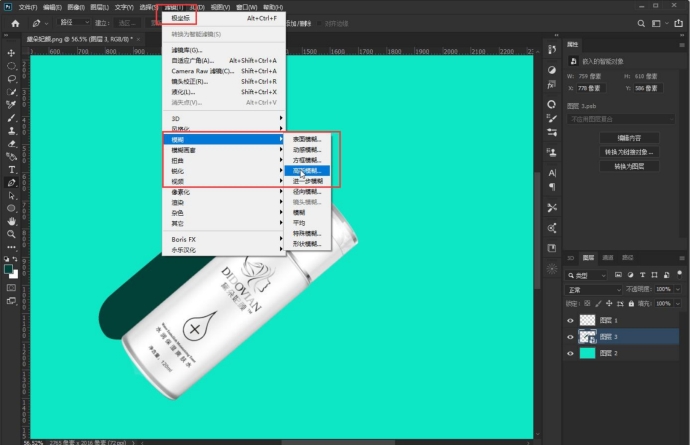Screen dimensions: 690x445
Task: Click the background color swatch
Action: tap(15, 275)
